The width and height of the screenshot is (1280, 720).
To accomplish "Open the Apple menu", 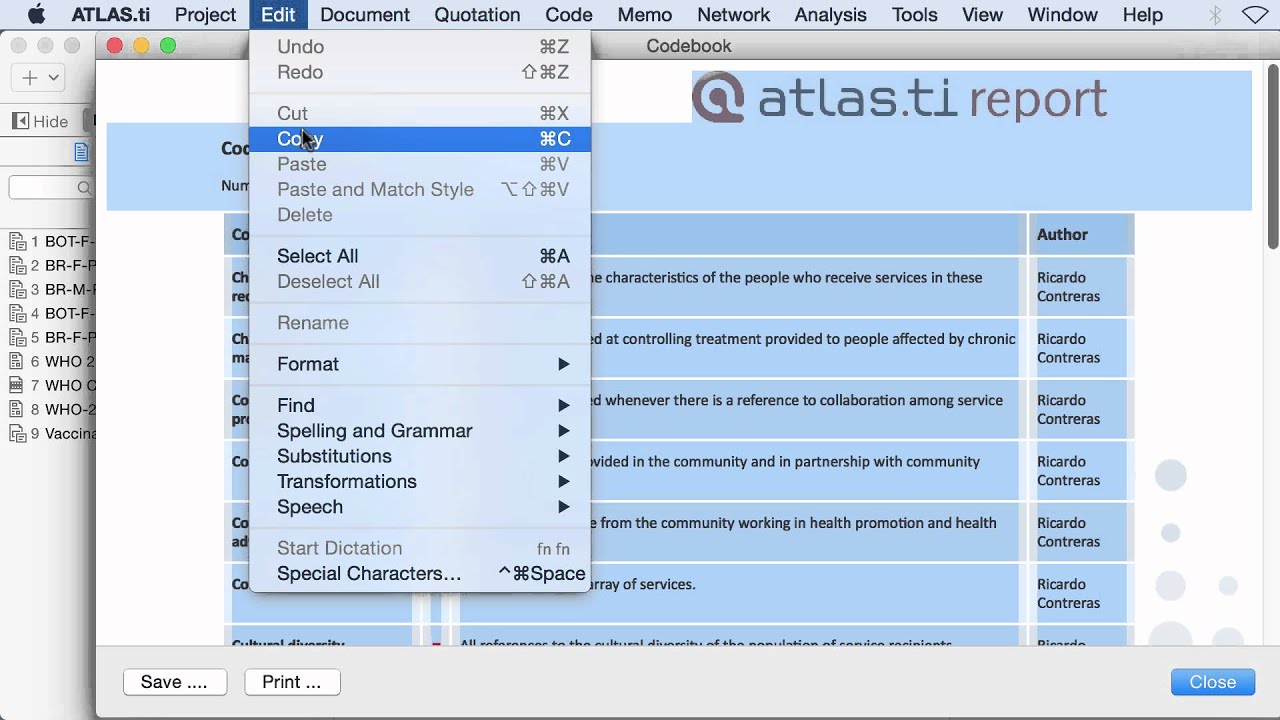I will pos(36,14).
